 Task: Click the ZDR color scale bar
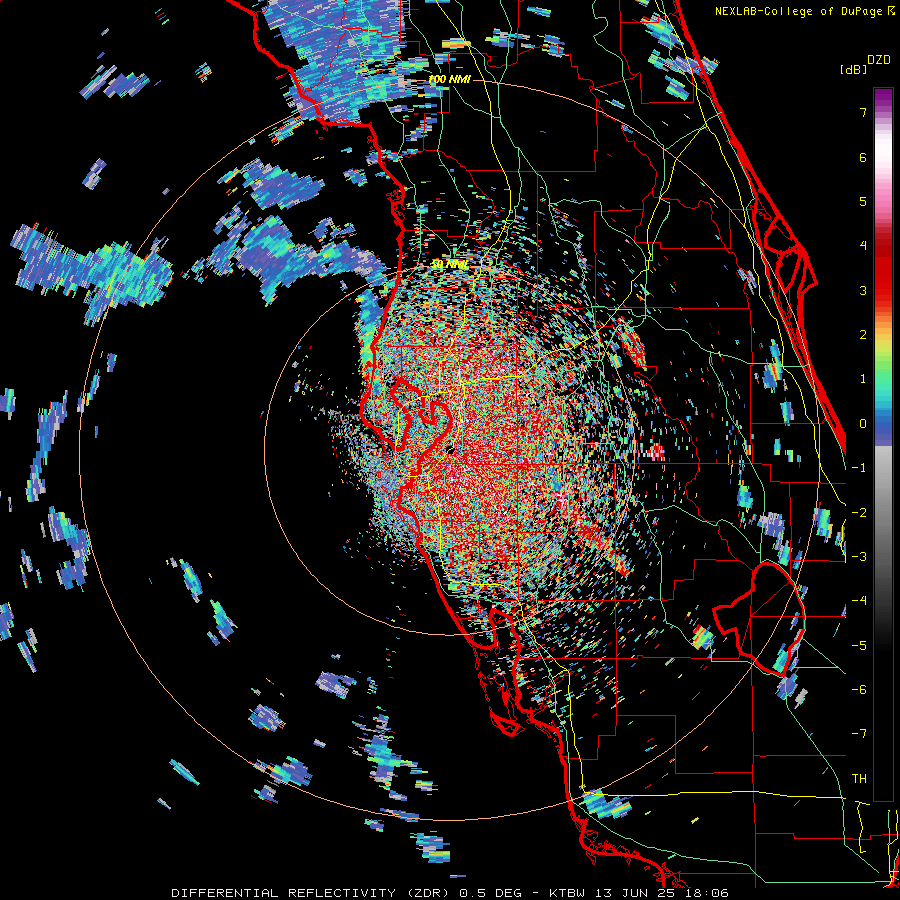883,444
